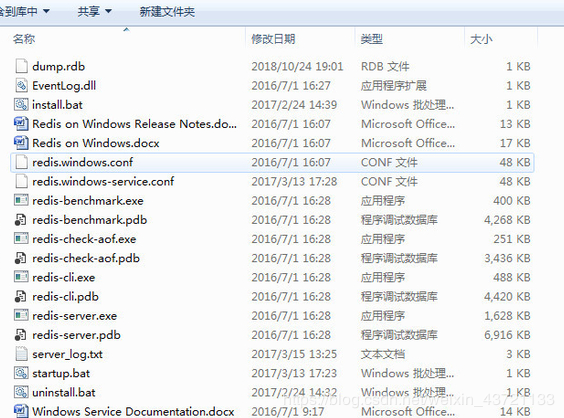Click the RDB 文件 type cell

point(385,67)
